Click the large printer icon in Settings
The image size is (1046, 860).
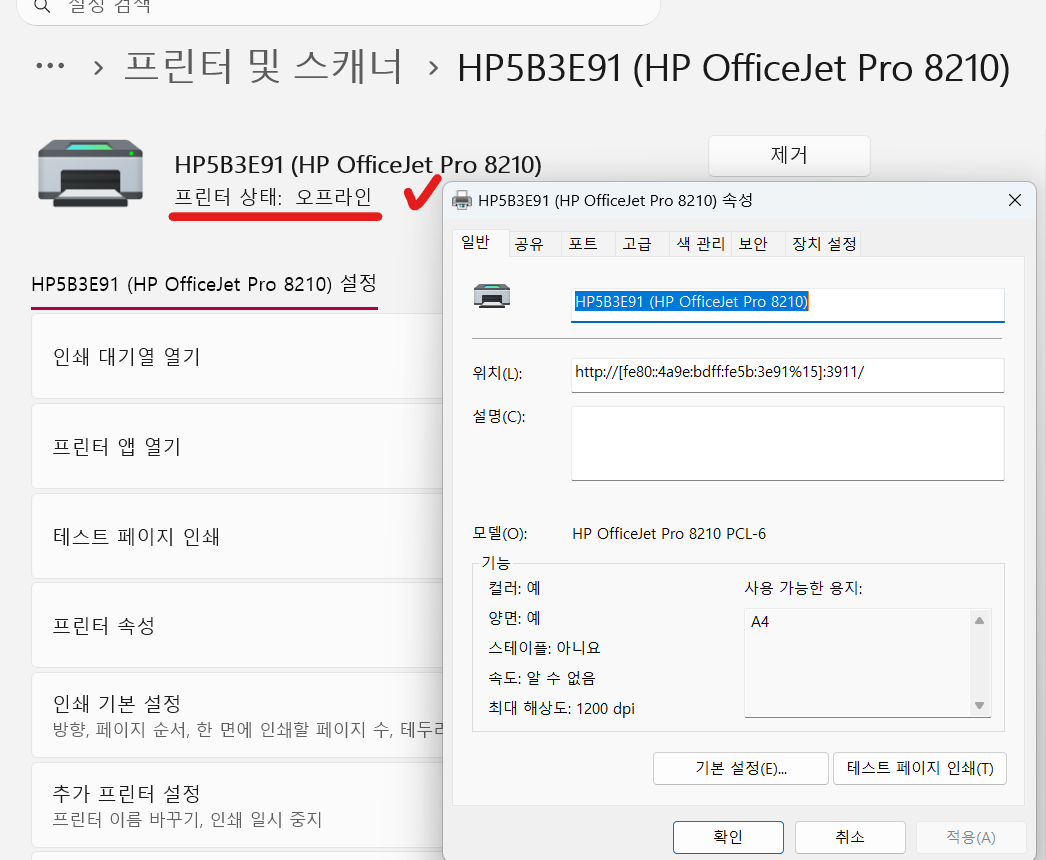pos(90,173)
